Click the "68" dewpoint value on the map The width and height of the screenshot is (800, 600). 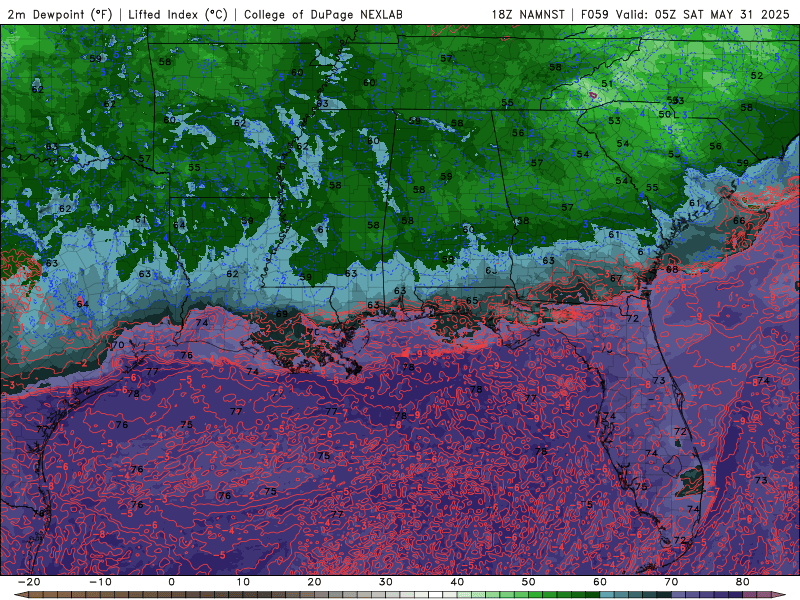672,269
